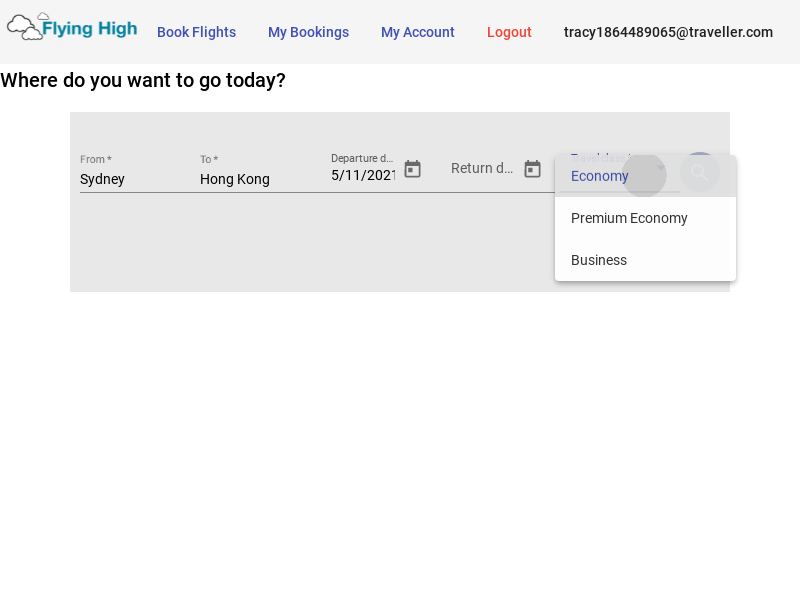
Task: Choose Premium Economy from the list
Action: click(645, 218)
